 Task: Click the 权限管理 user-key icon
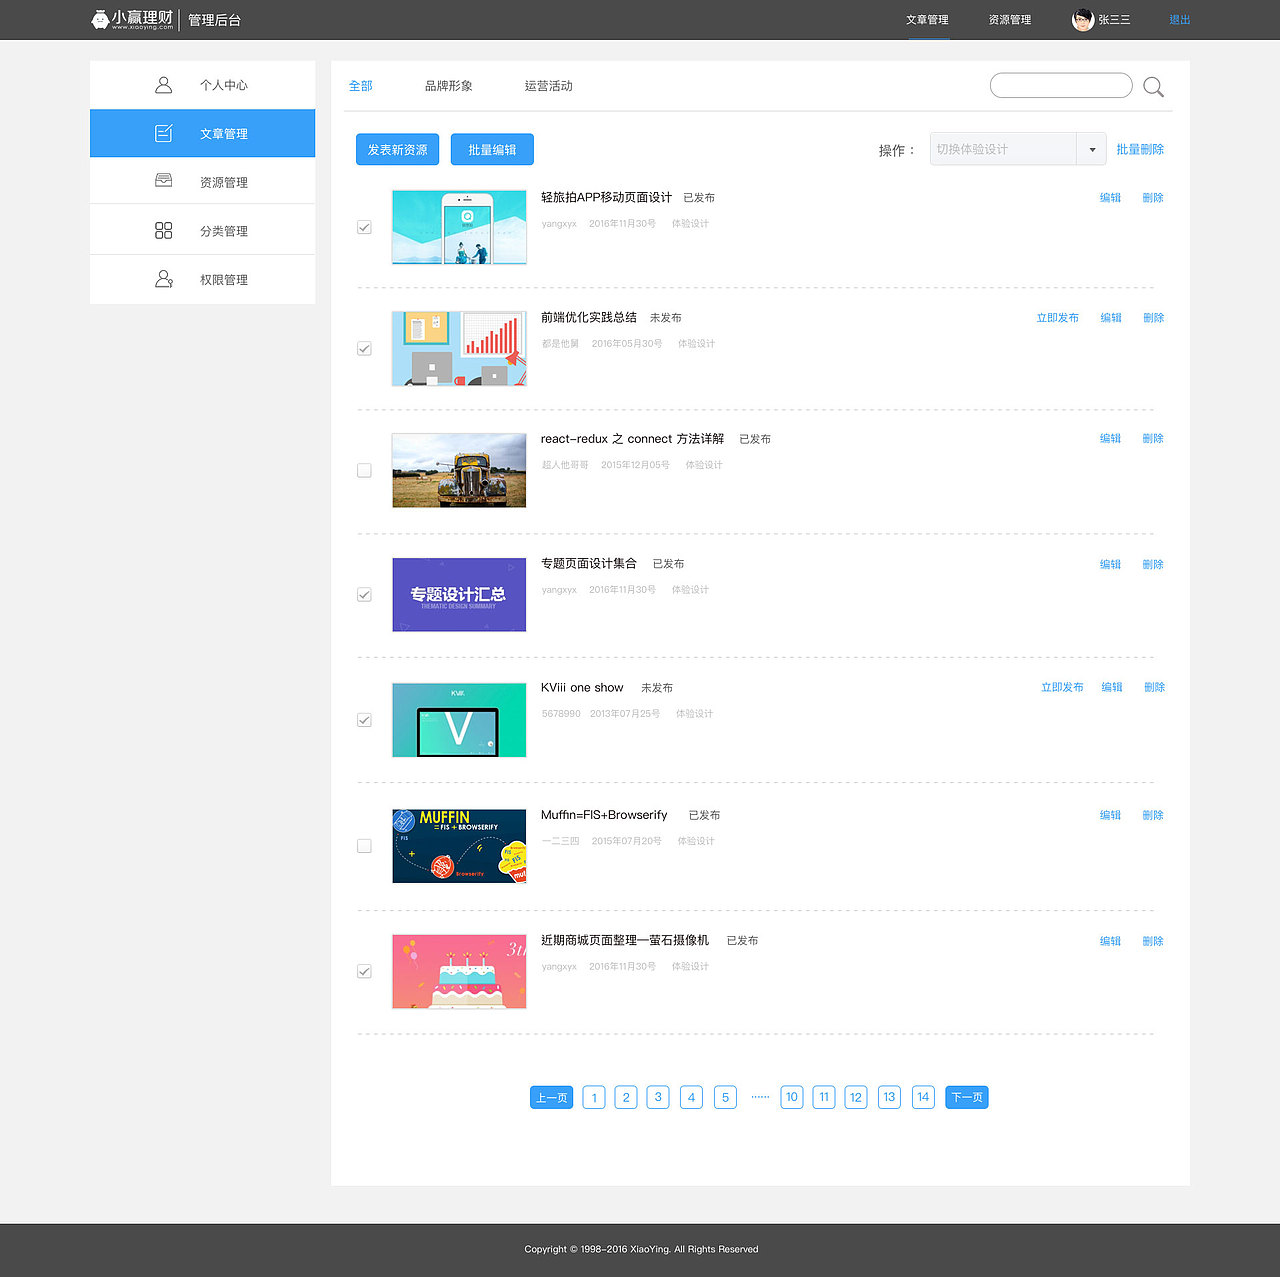(x=164, y=279)
